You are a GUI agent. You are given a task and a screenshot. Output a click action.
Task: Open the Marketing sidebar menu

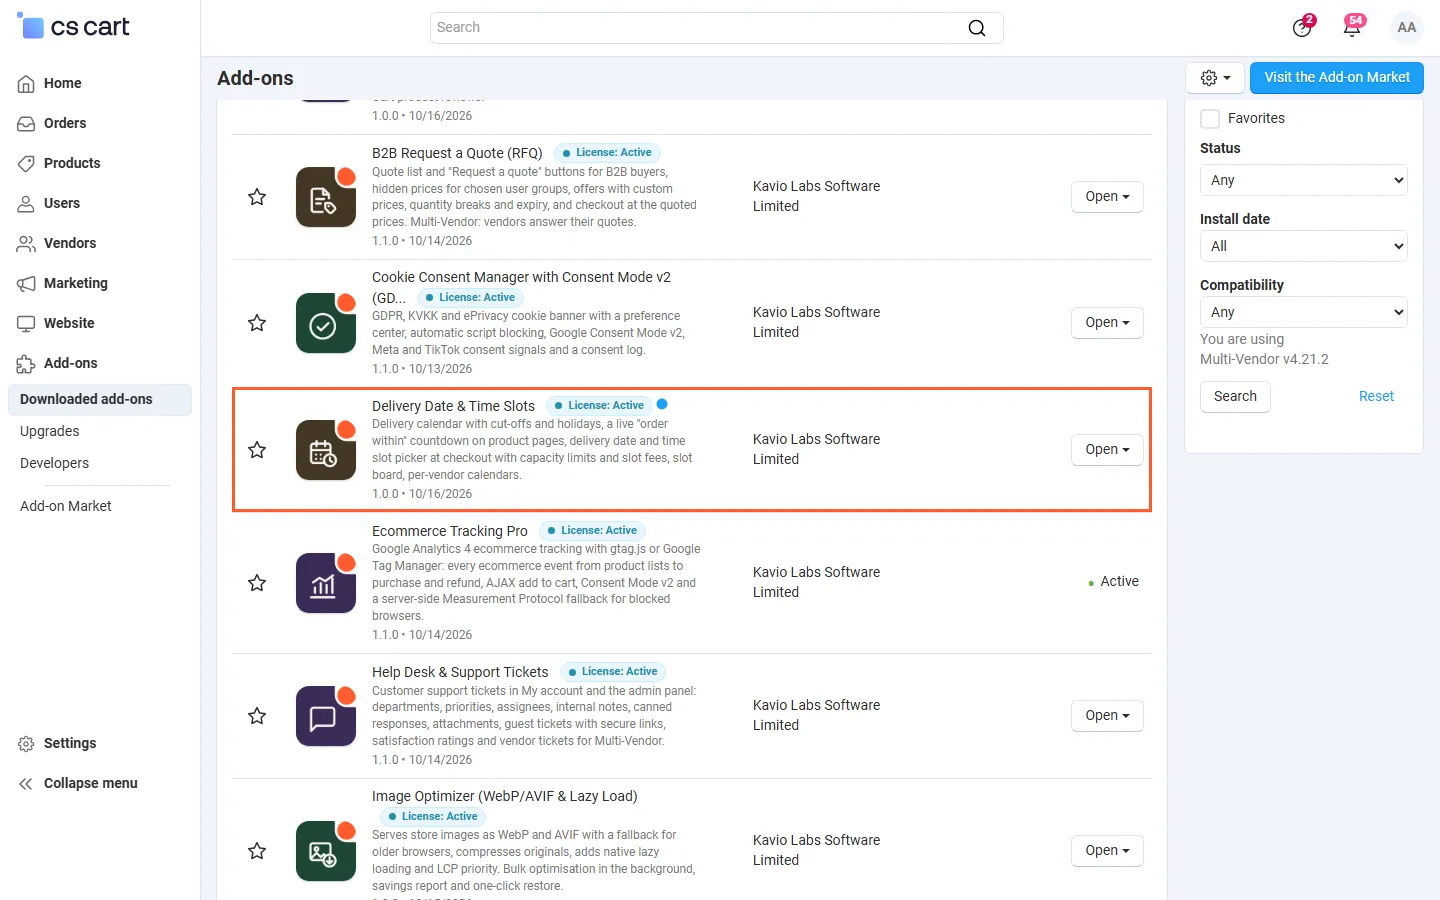76,283
